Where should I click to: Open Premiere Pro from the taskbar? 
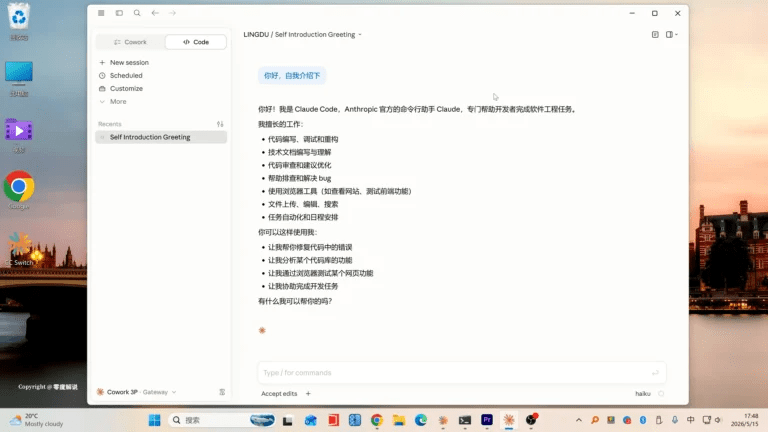point(487,420)
